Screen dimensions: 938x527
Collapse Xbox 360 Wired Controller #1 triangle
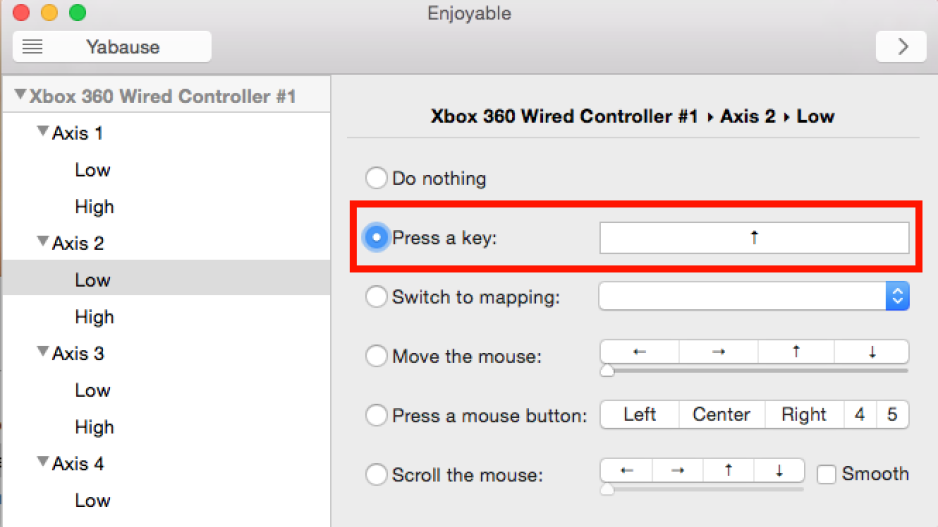click(x=20, y=95)
